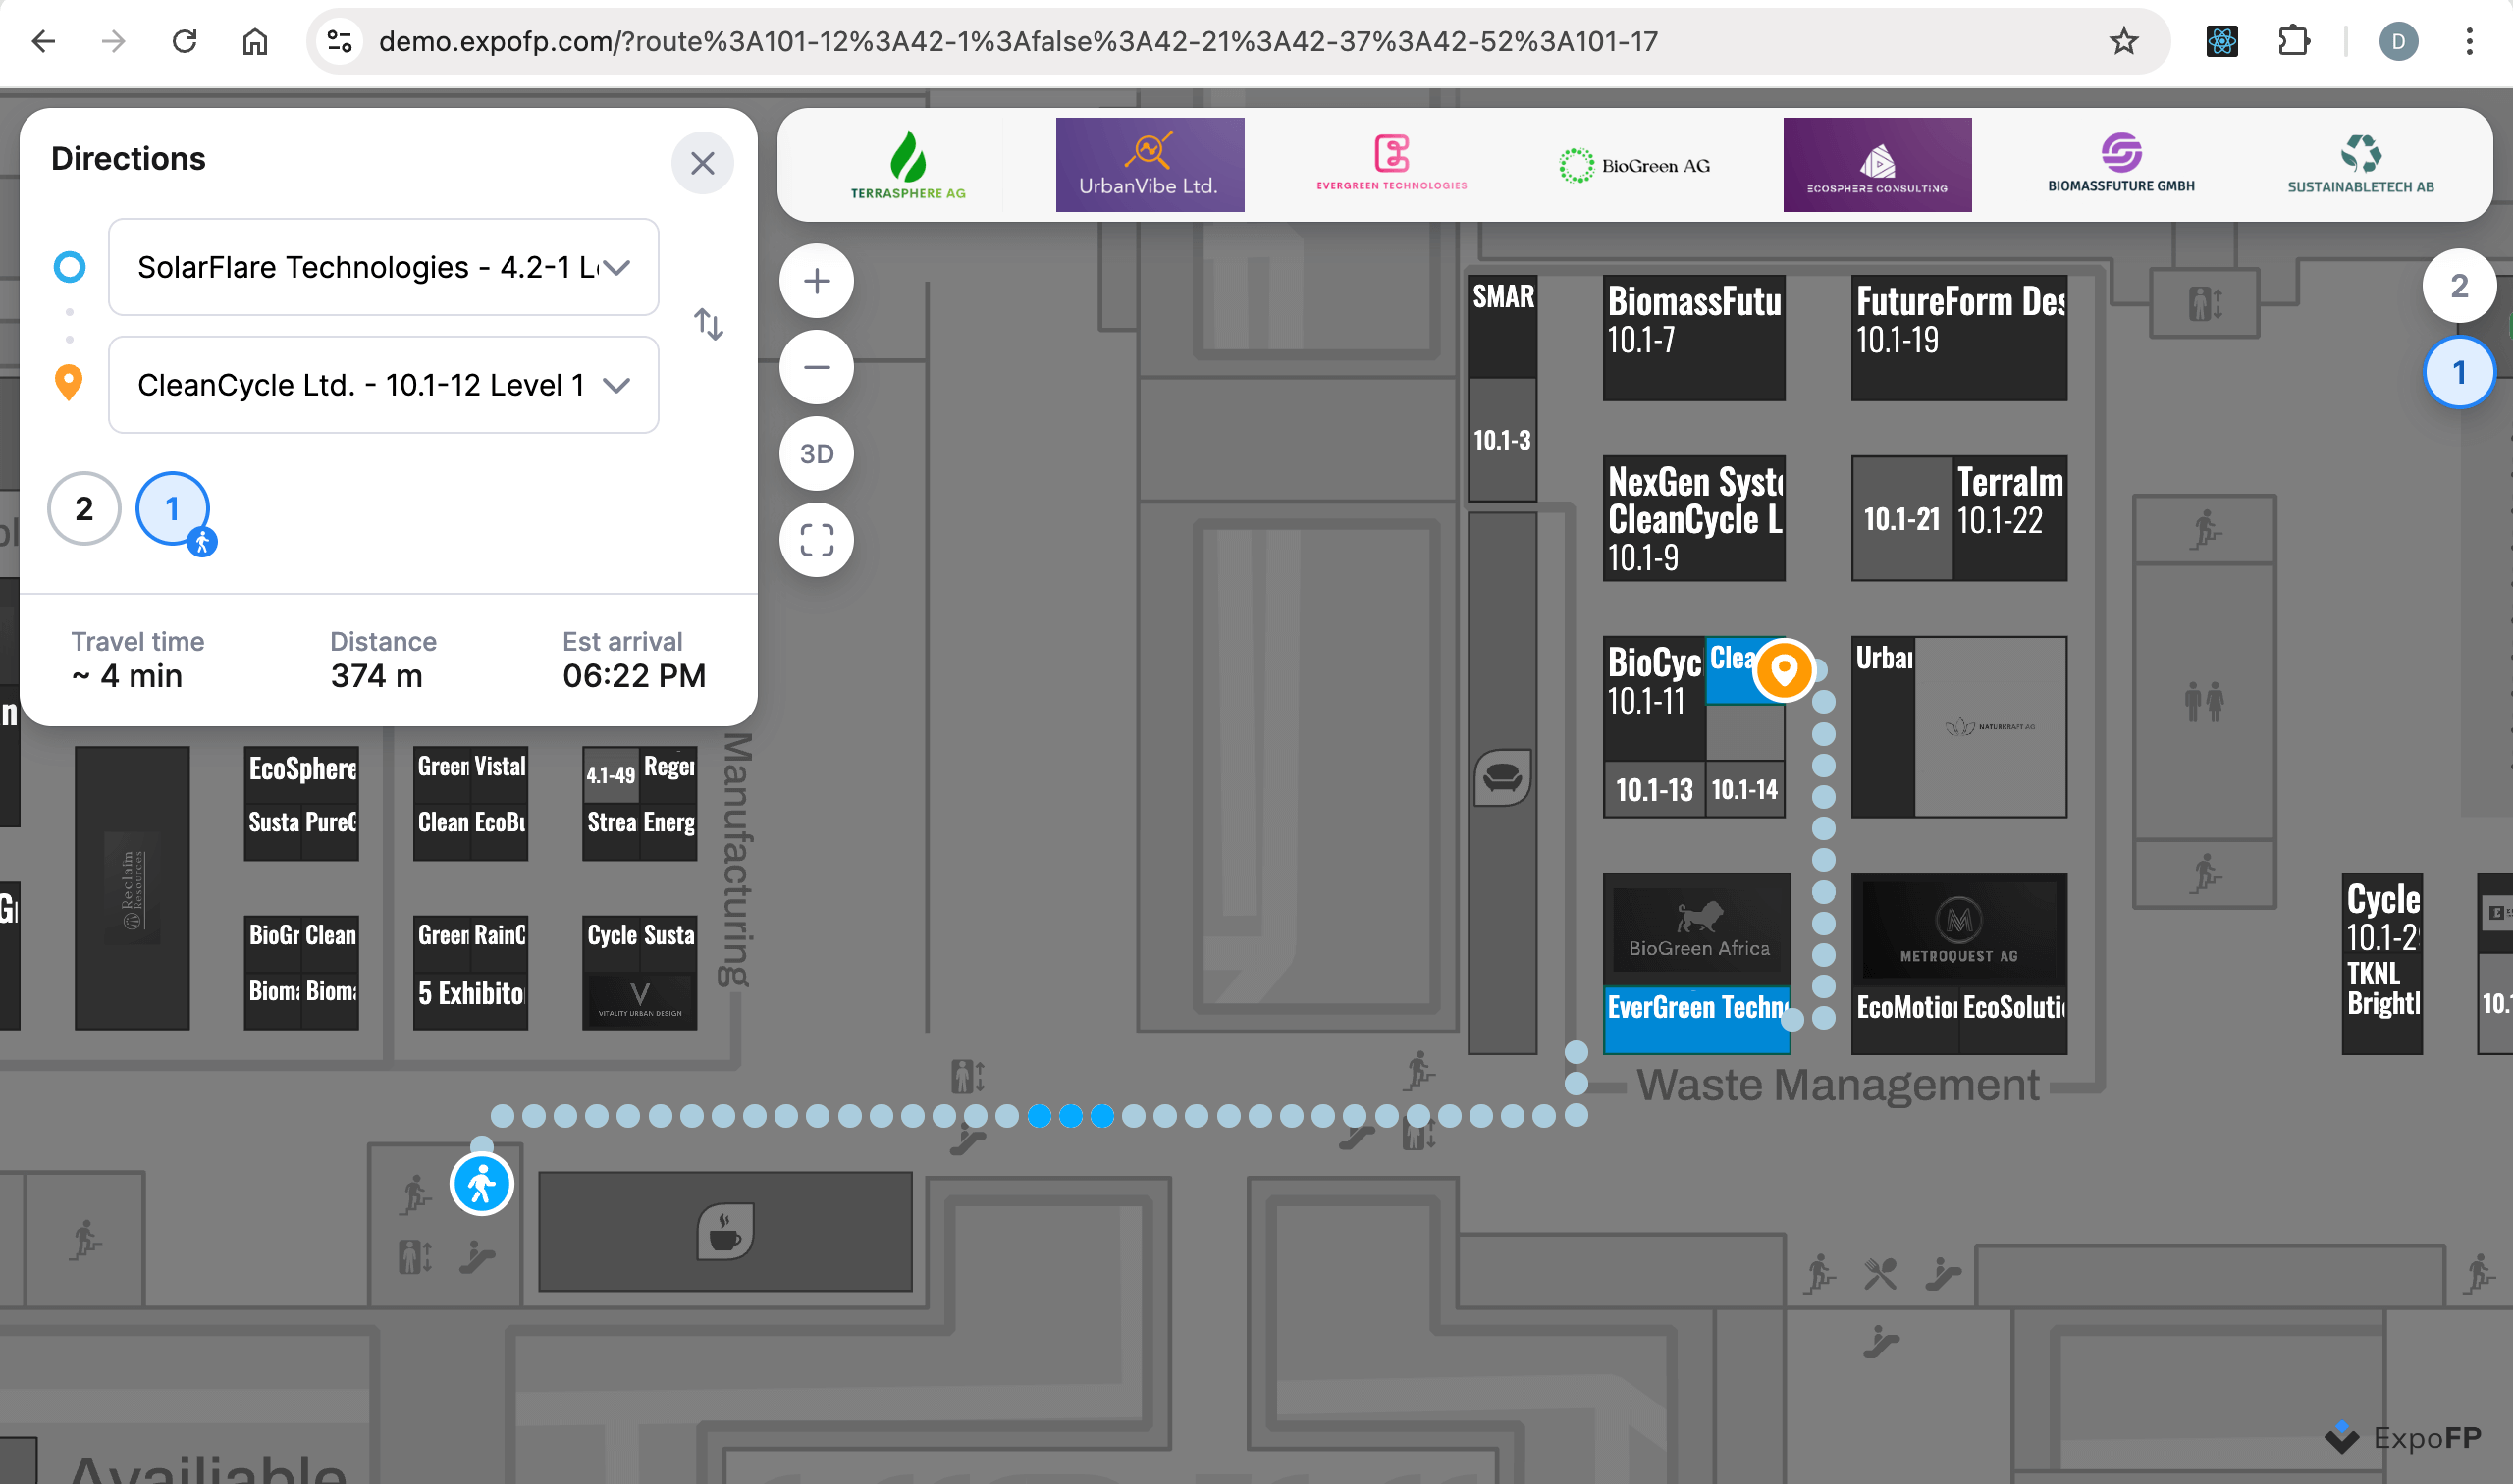Screen dimensions: 2513x1484
Task: Expand the SolarFlare Technologies start dropdown
Action: pyautogui.click(x=617, y=267)
